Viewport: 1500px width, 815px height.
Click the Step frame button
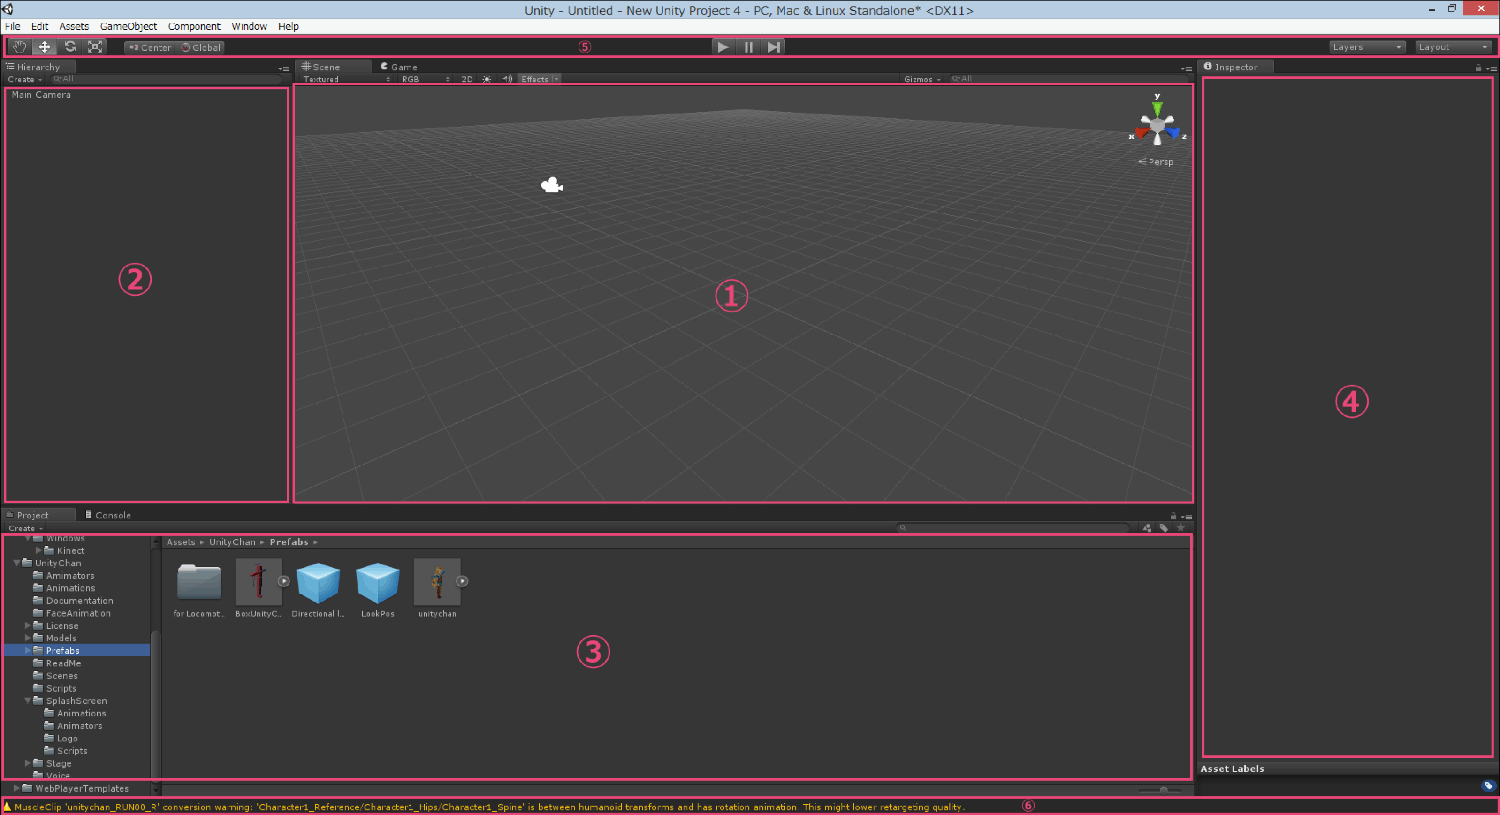[x=773, y=47]
